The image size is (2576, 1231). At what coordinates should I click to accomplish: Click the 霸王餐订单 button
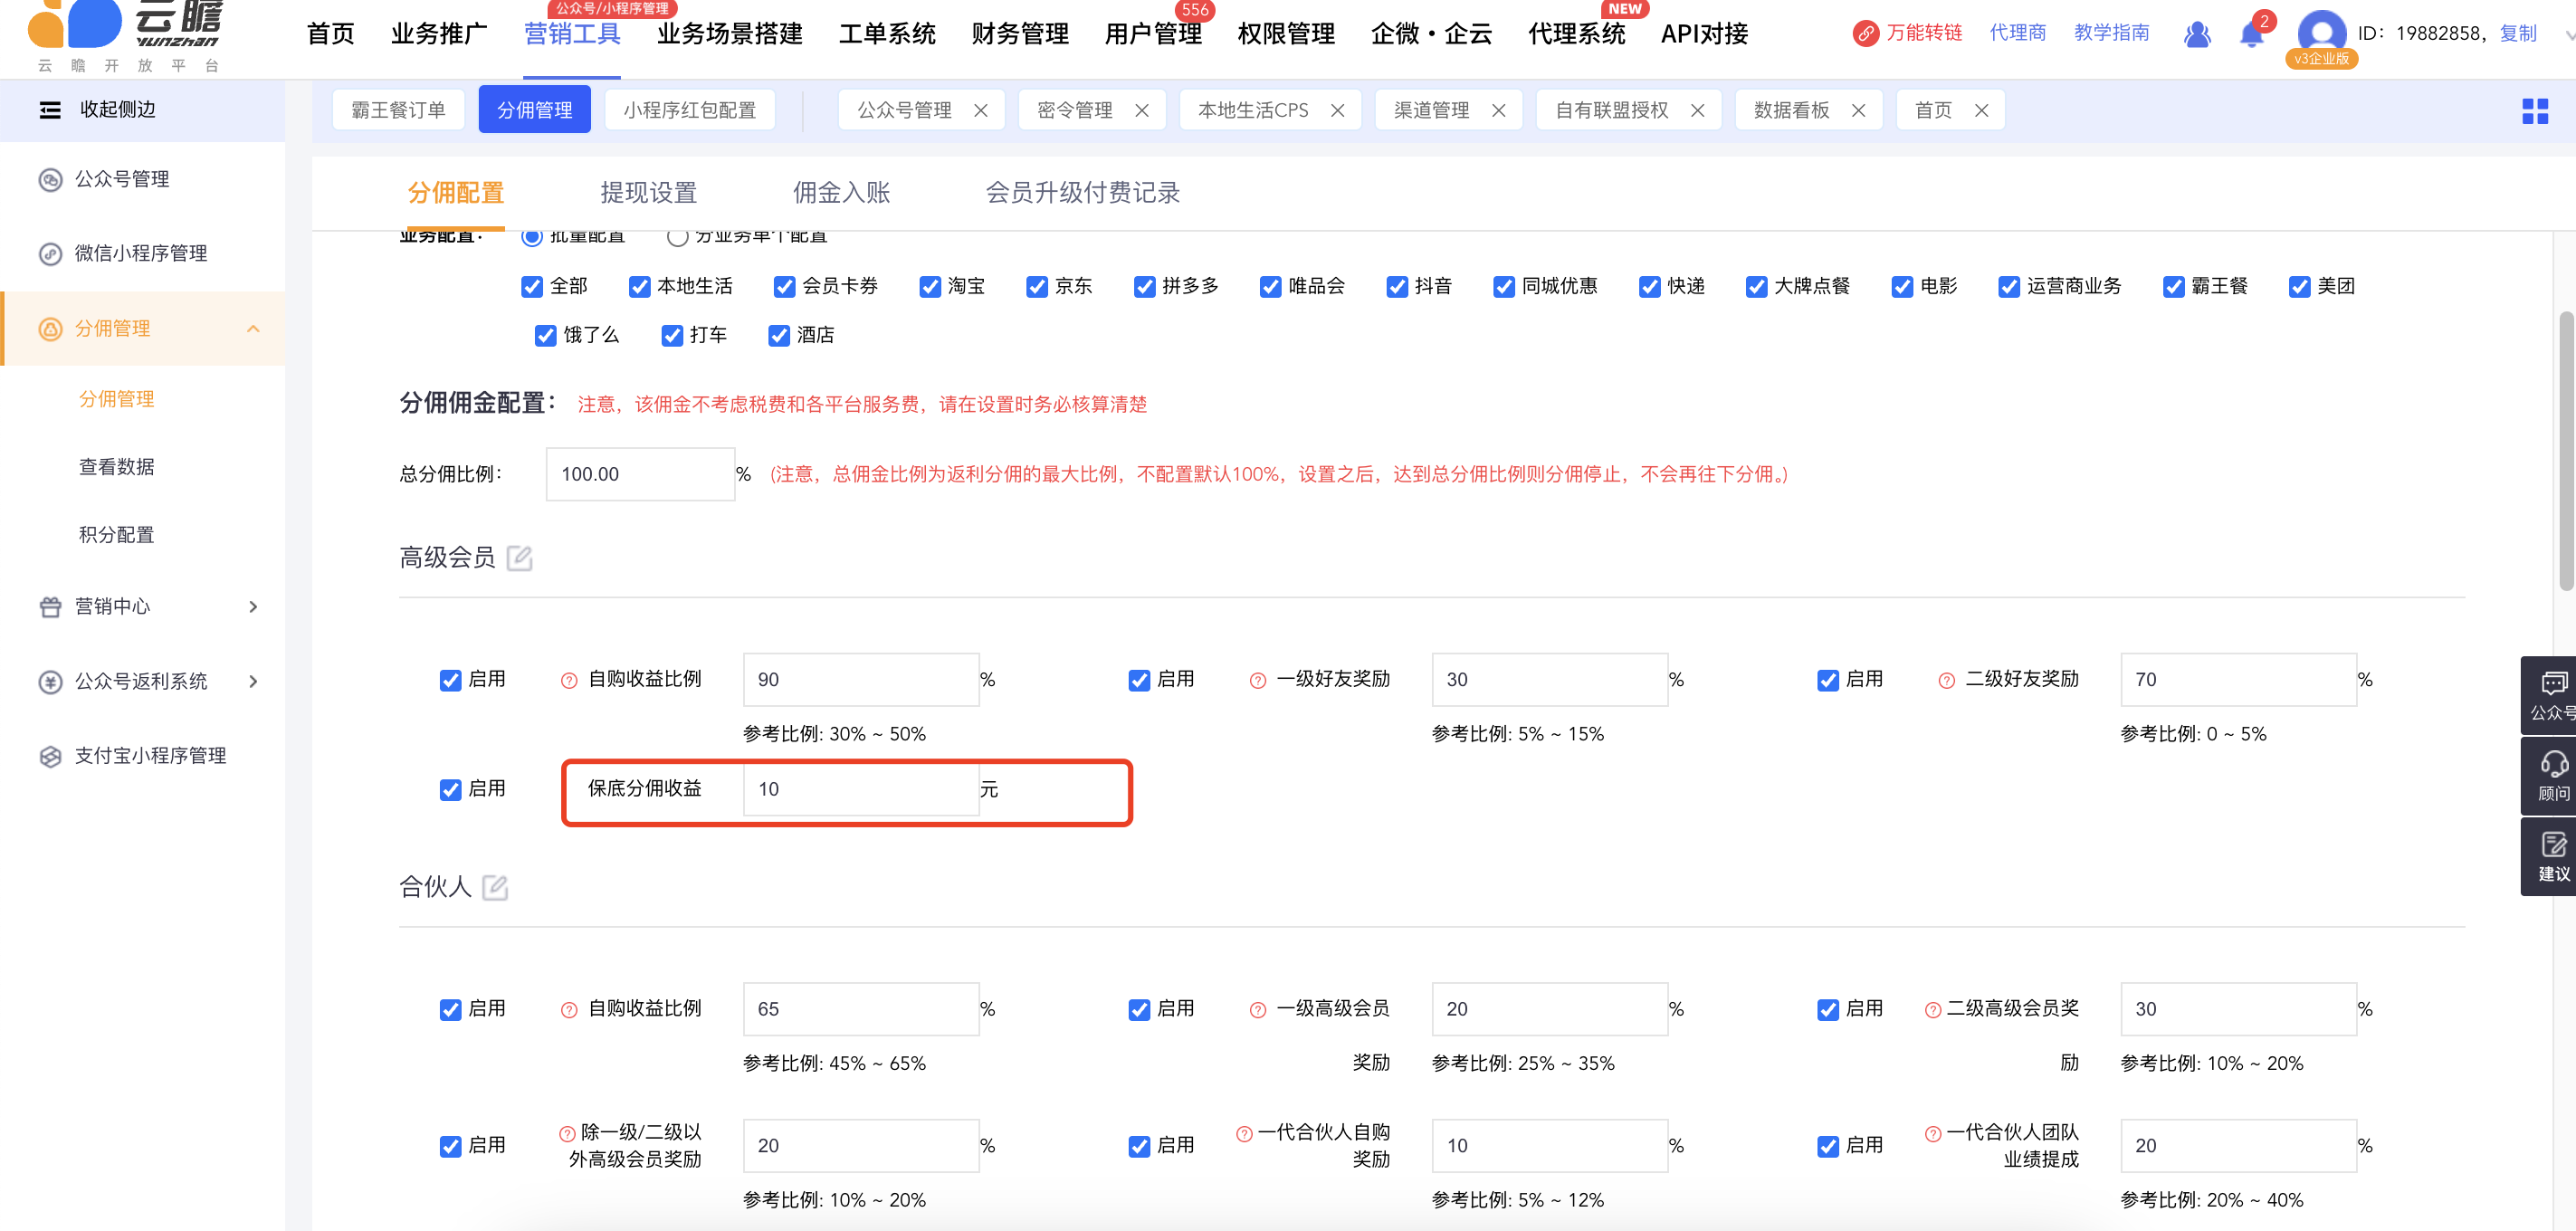coord(398,110)
